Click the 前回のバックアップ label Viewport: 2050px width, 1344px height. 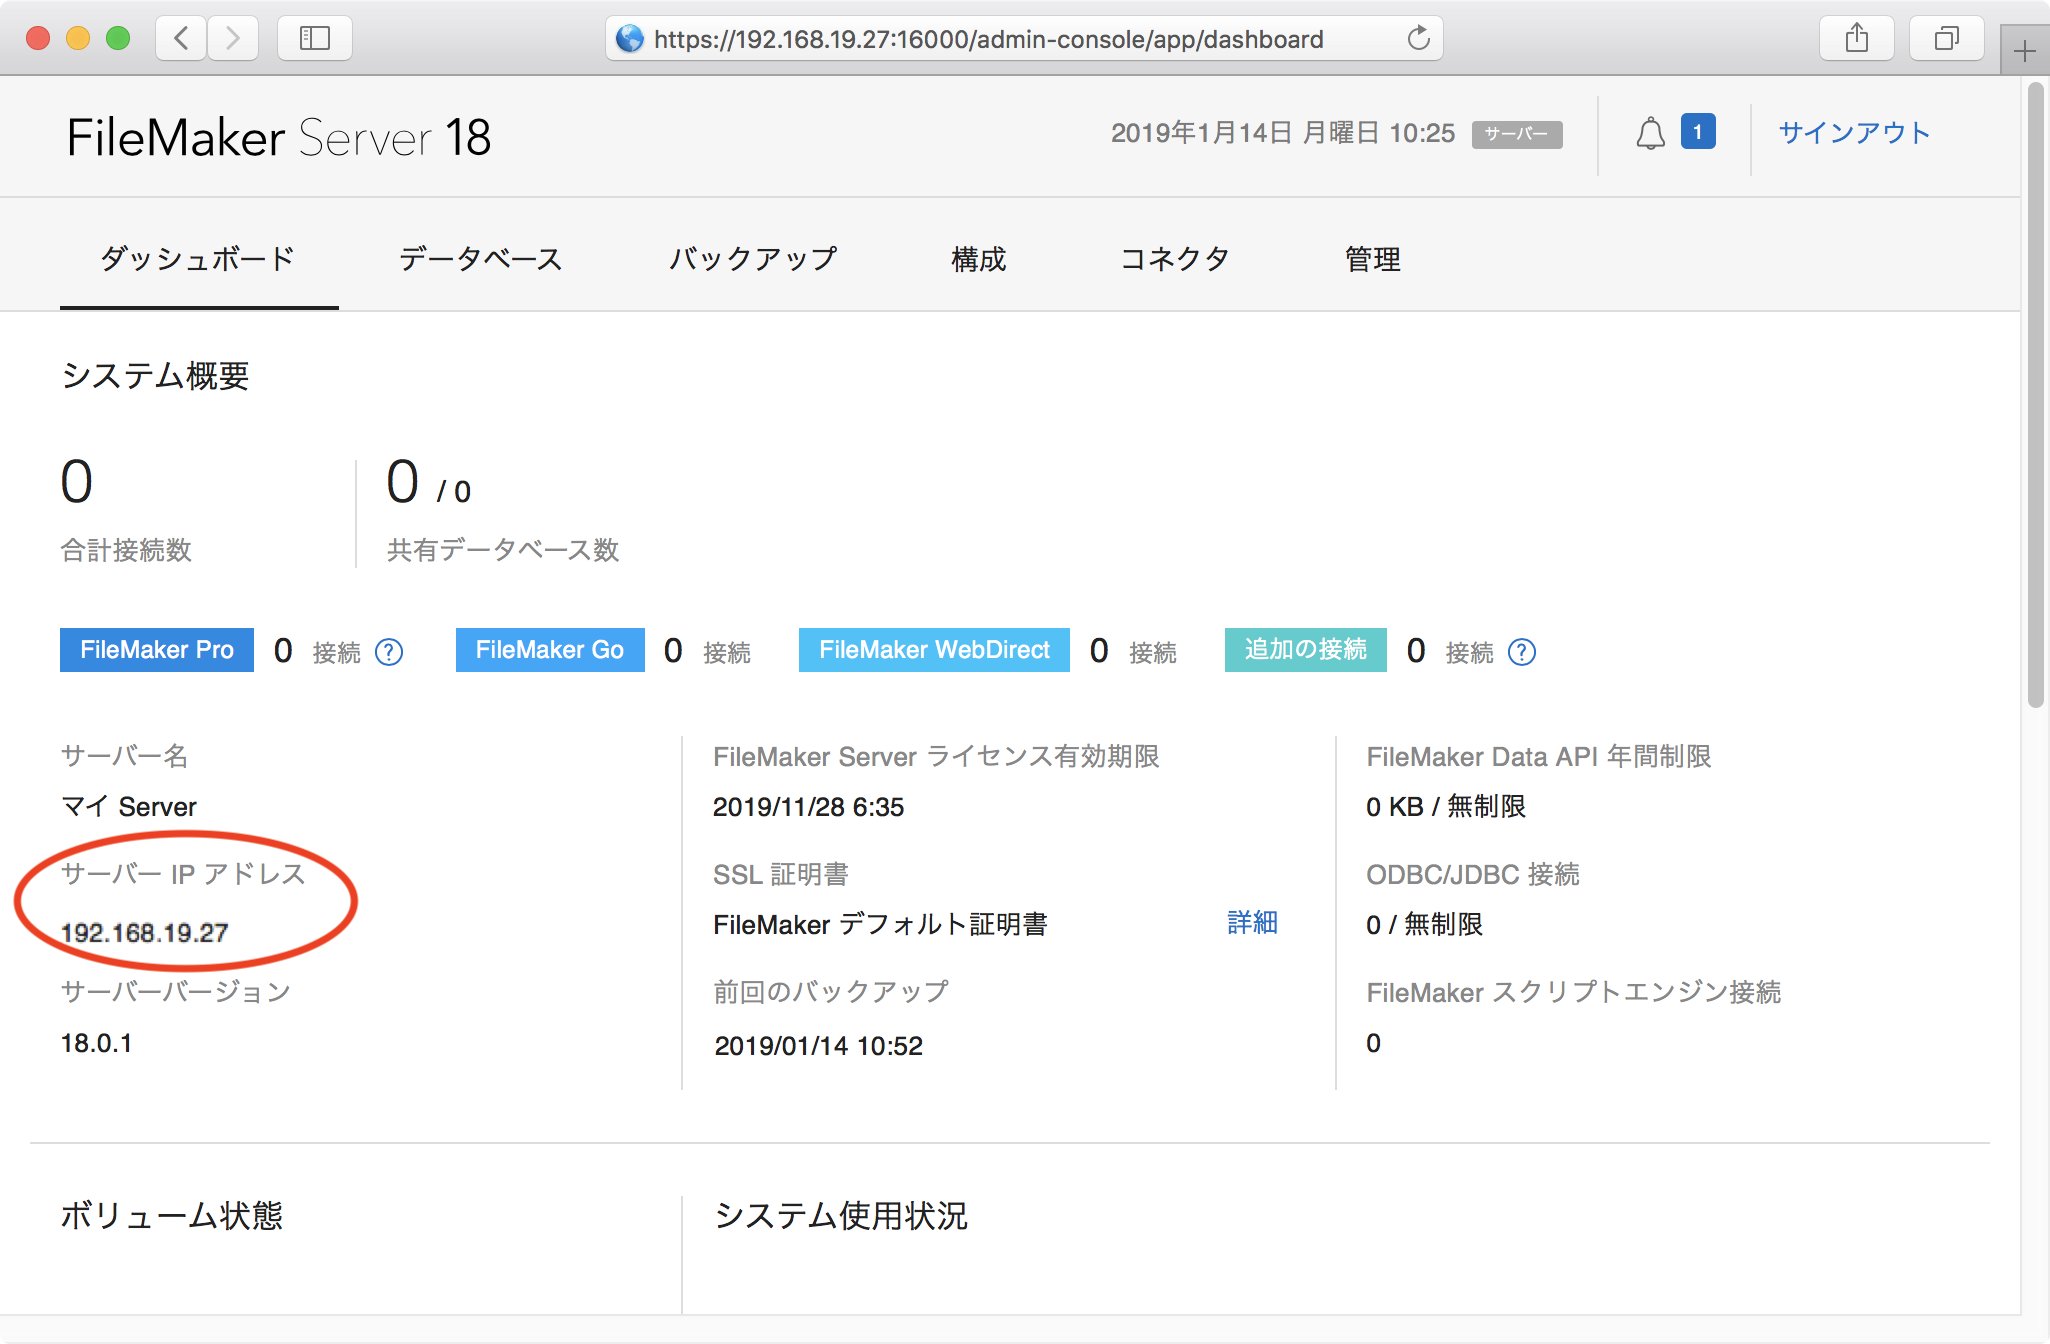tap(831, 992)
